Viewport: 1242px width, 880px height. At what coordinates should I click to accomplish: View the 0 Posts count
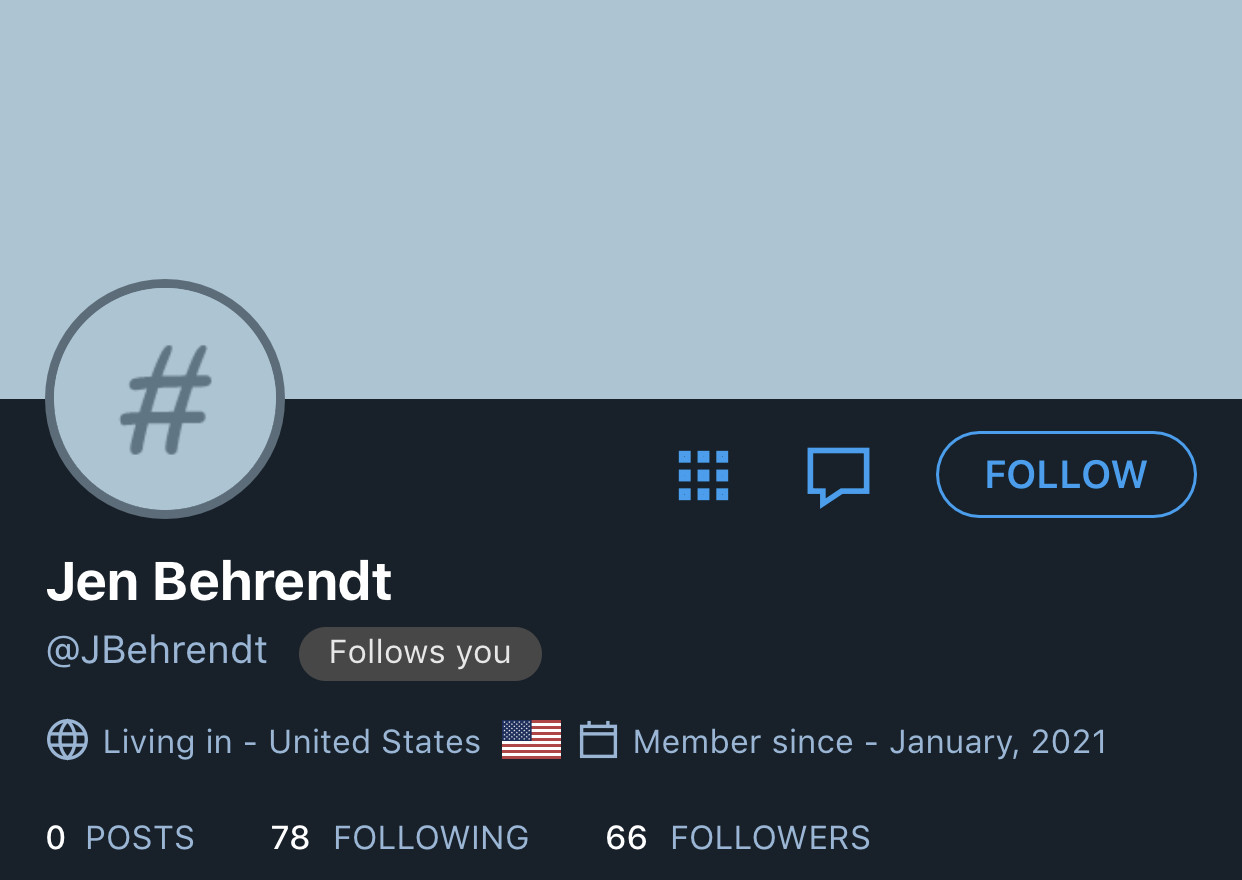[120, 837]
